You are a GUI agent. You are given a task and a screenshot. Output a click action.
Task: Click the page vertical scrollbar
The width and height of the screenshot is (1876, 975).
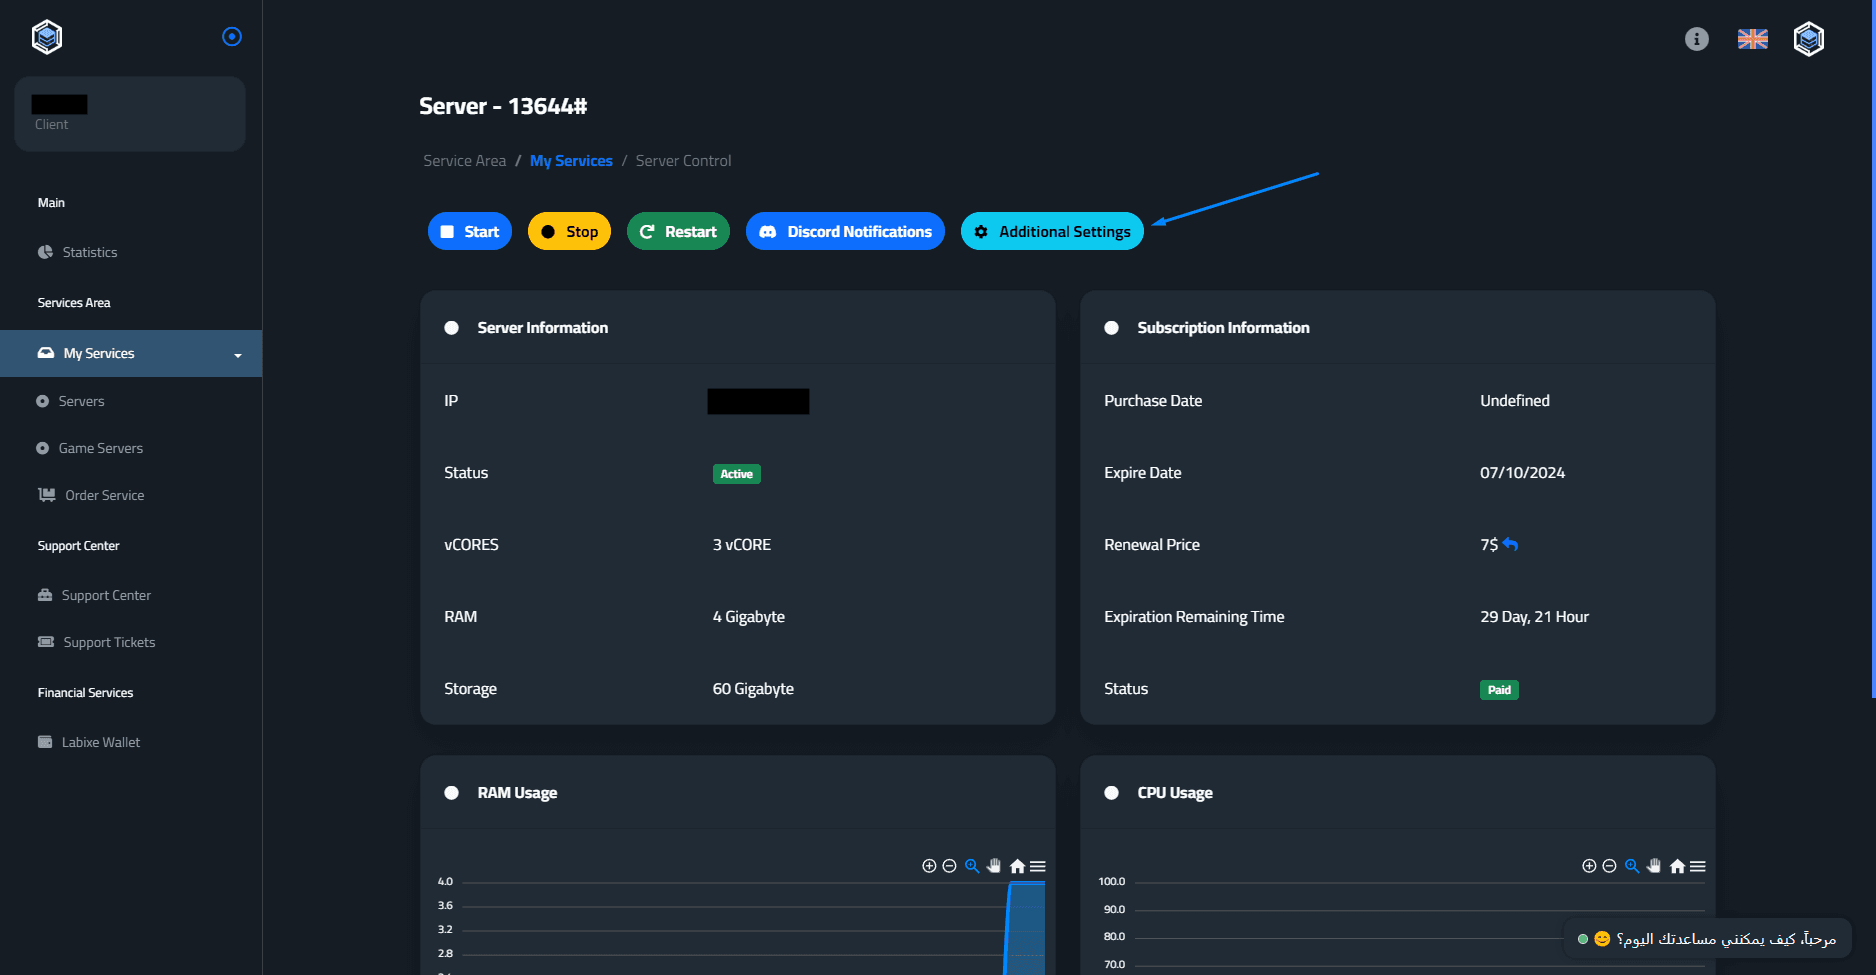(x=1873, y=349)
